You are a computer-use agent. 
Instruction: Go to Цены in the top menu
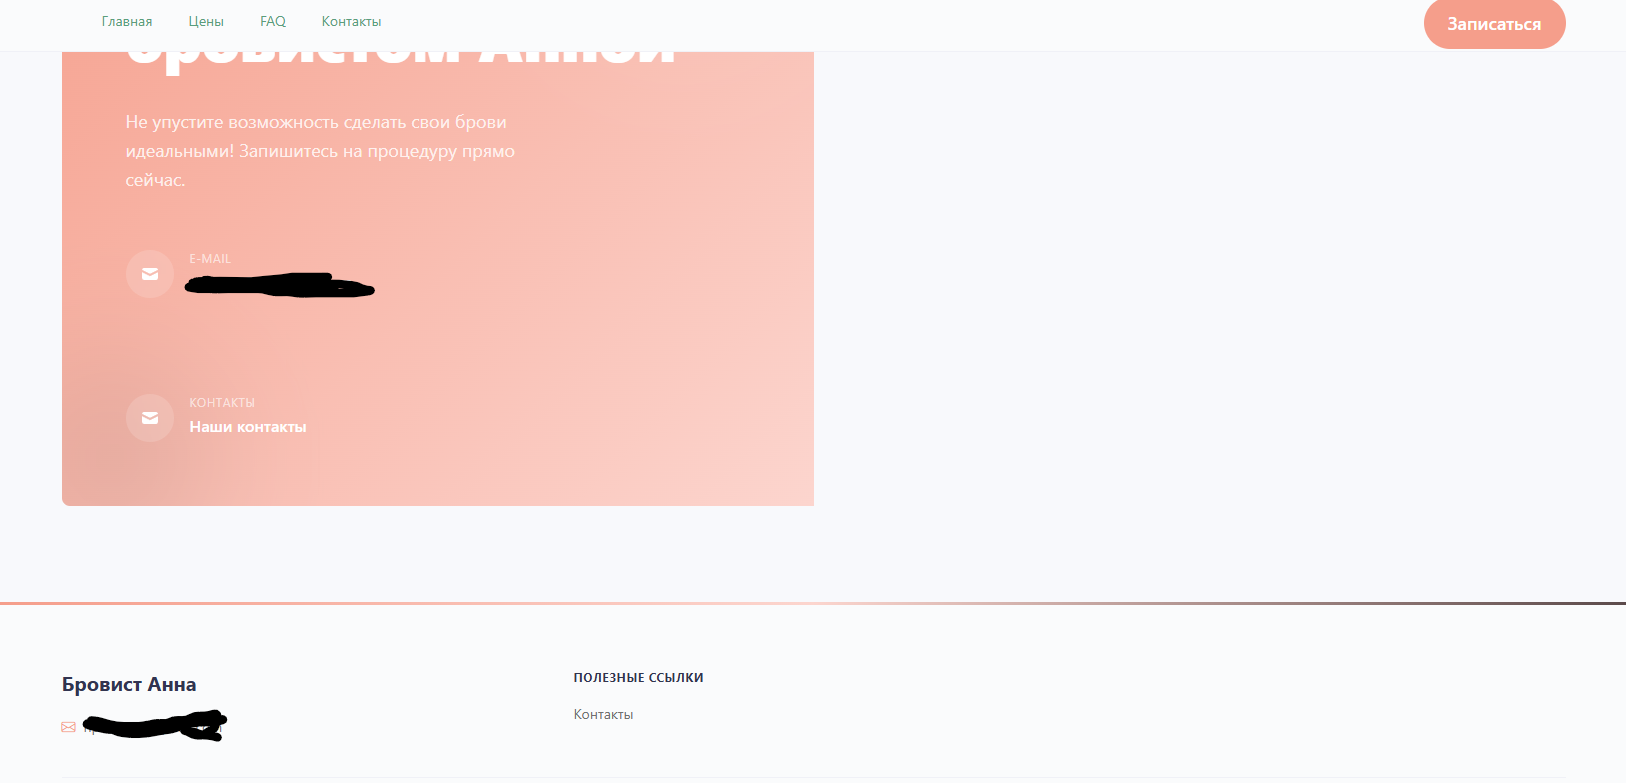point(206,21)
